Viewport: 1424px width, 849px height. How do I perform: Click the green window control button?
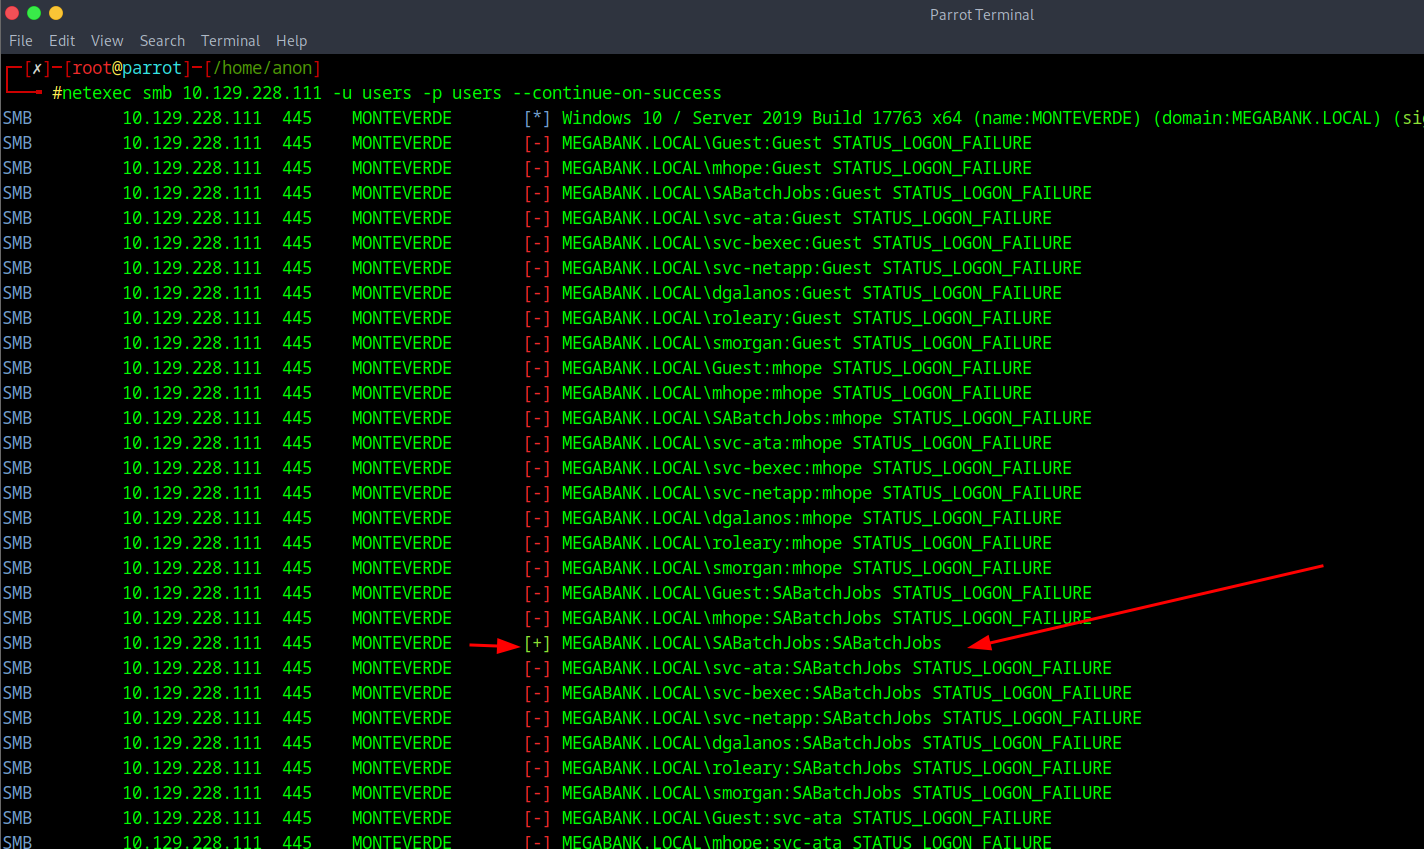point(34,13)
